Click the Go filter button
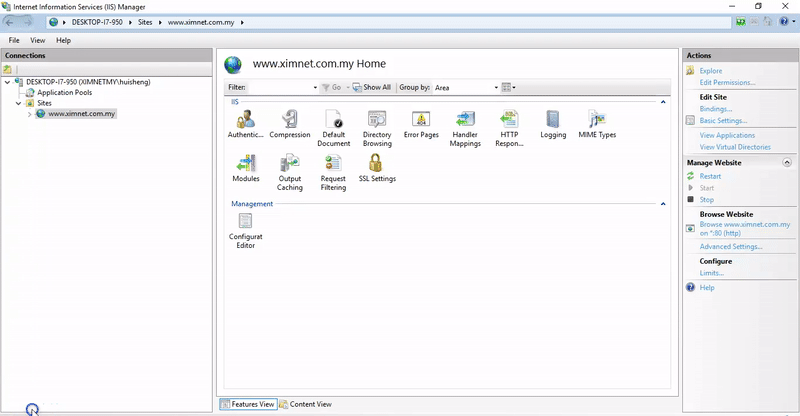This screenshot has height=416, width=800. coord(332,87)
